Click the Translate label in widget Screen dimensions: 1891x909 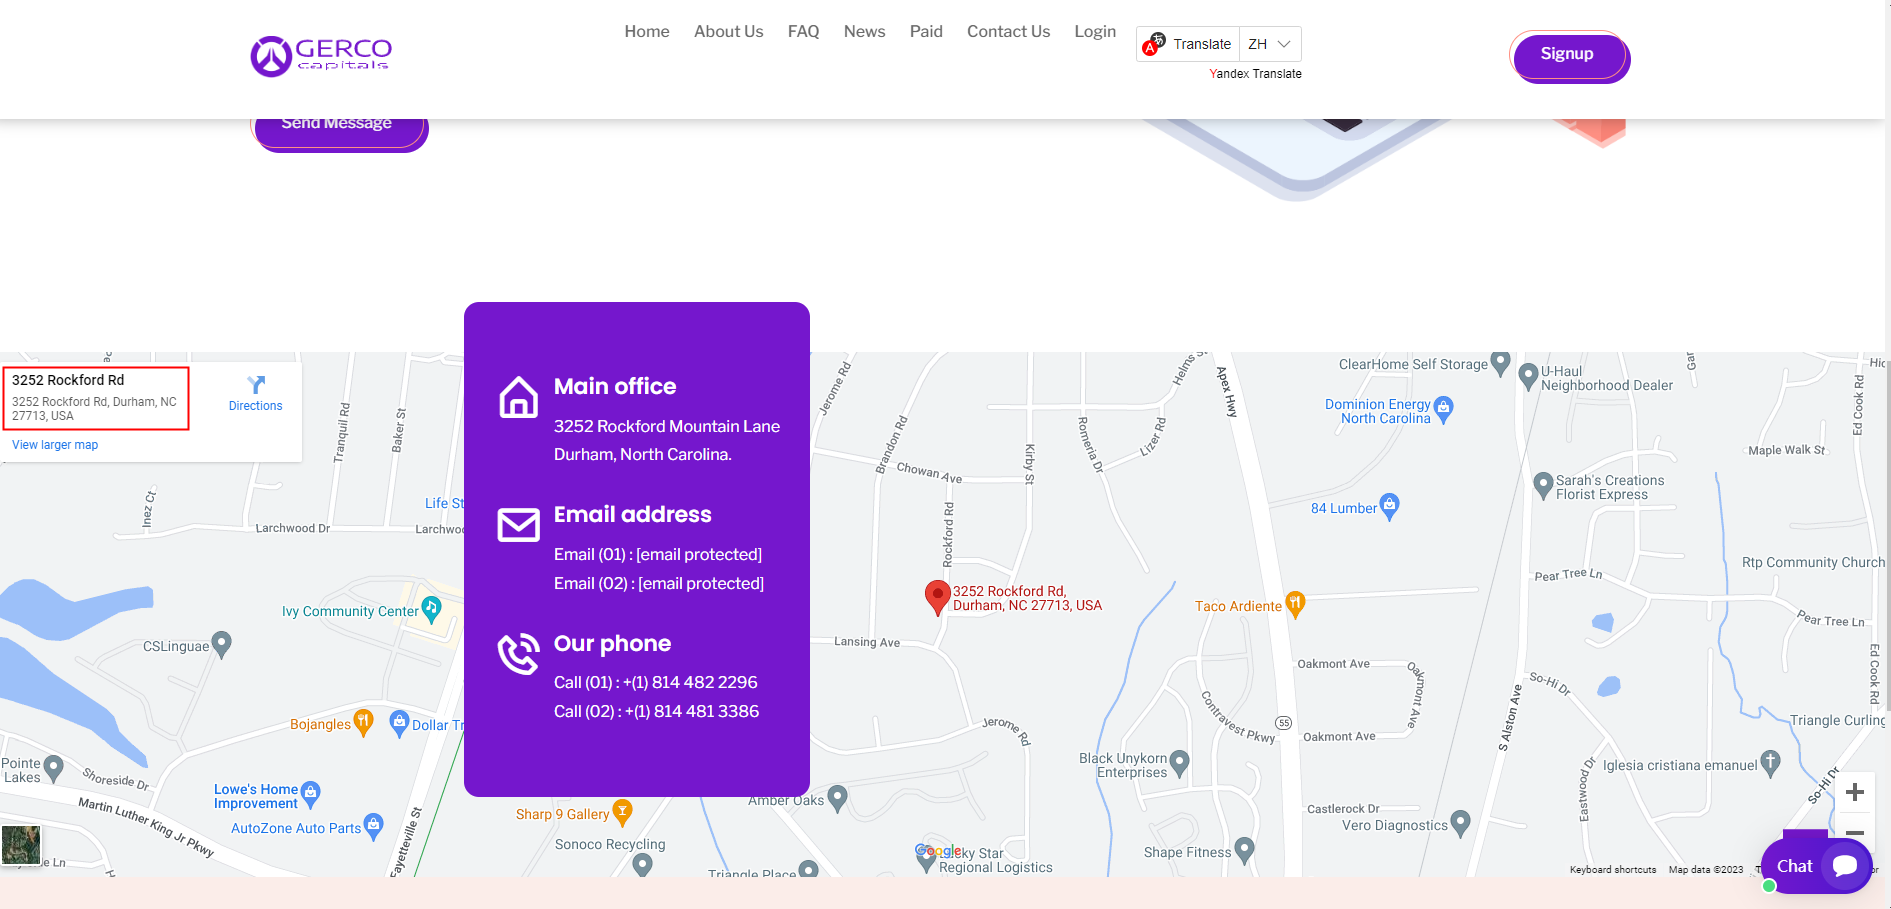(x=1202, y=44)
